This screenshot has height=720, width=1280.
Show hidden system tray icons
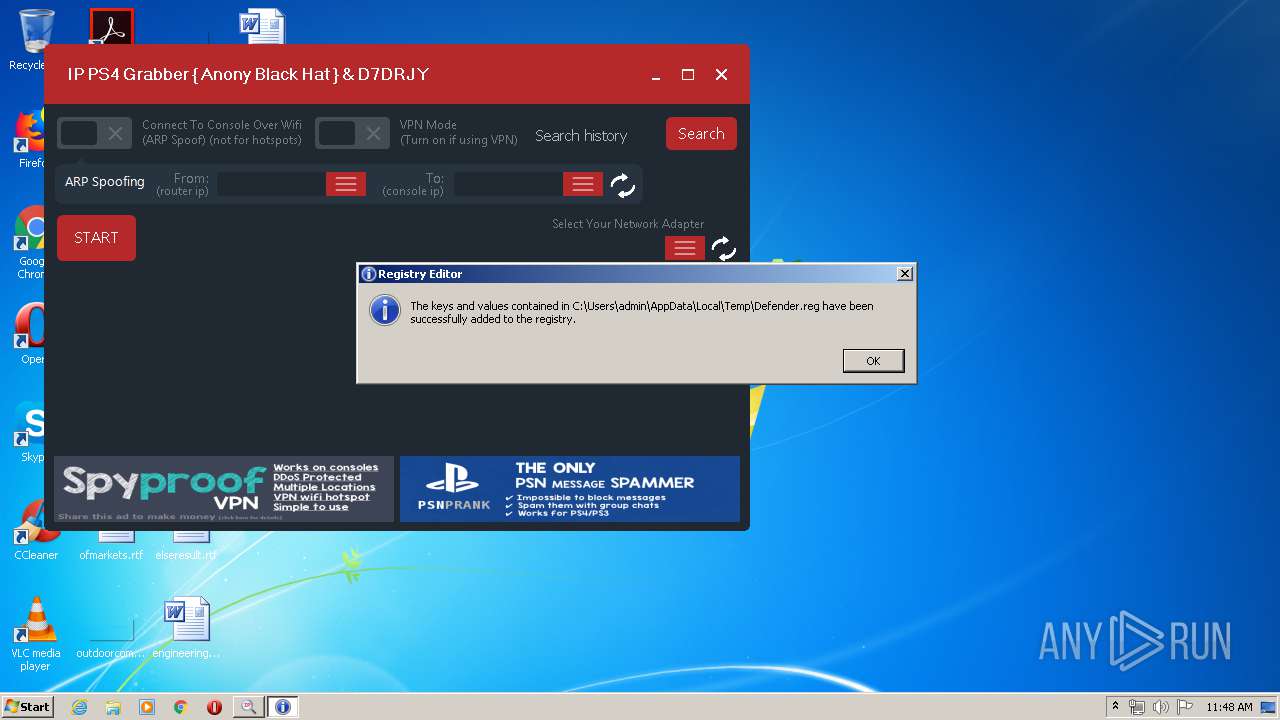[1115, 707]
